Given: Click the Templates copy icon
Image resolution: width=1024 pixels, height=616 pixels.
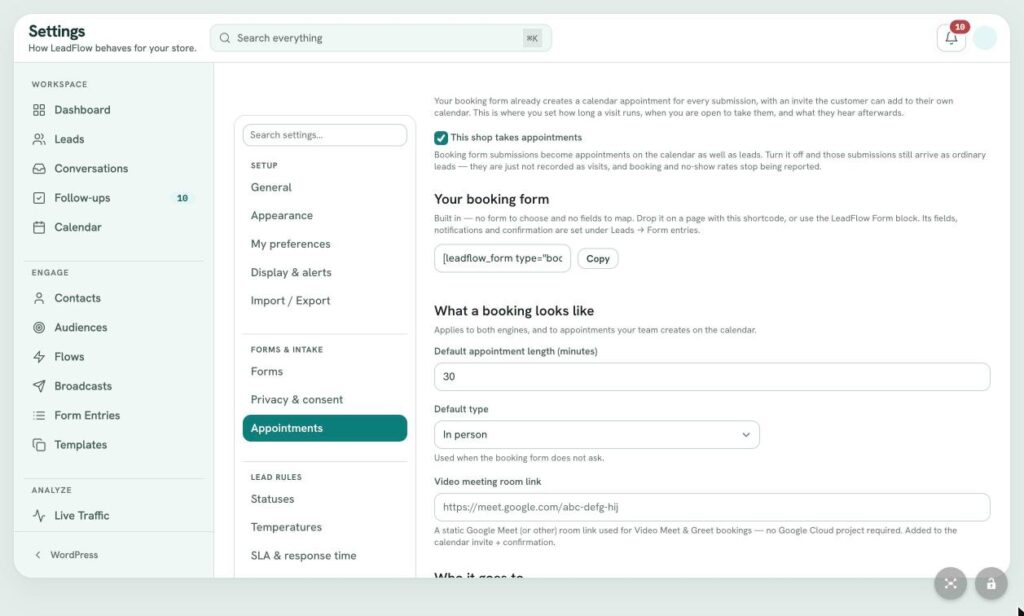Looking at the screenshot, I should [x=39, y=445].
